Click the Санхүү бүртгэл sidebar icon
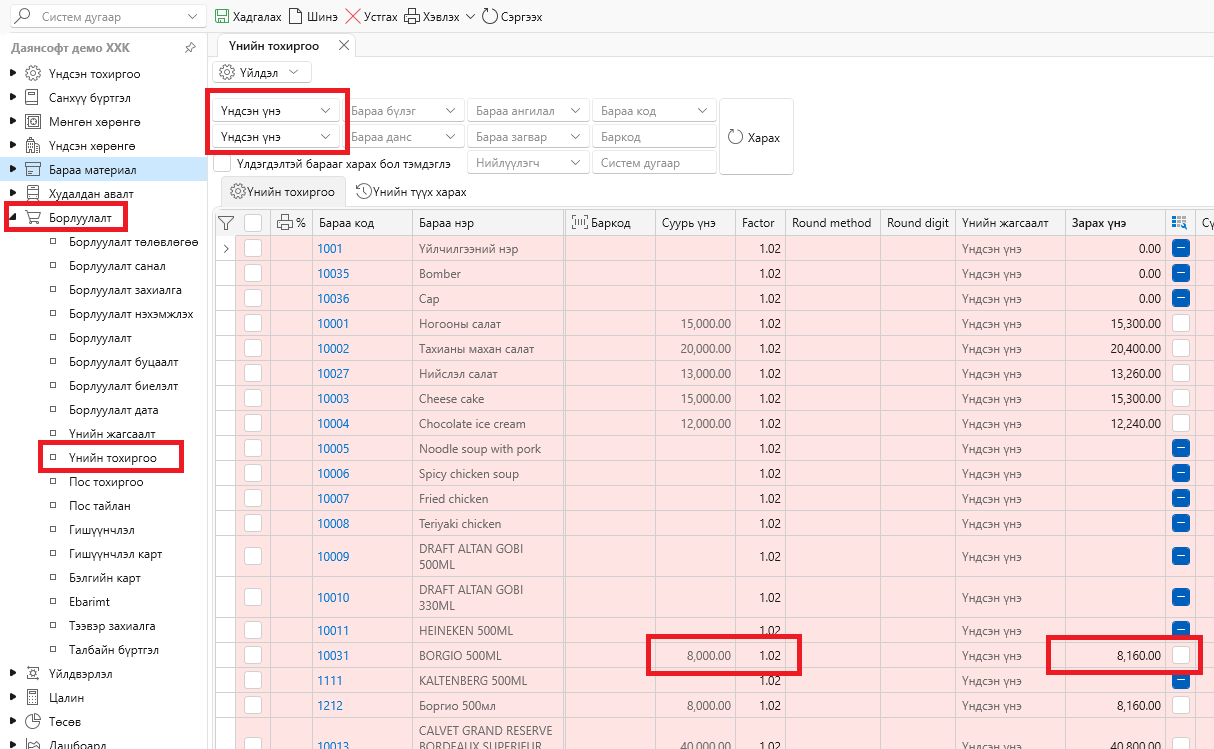Viewport: 1214px width, 749px height. point(32,98)
